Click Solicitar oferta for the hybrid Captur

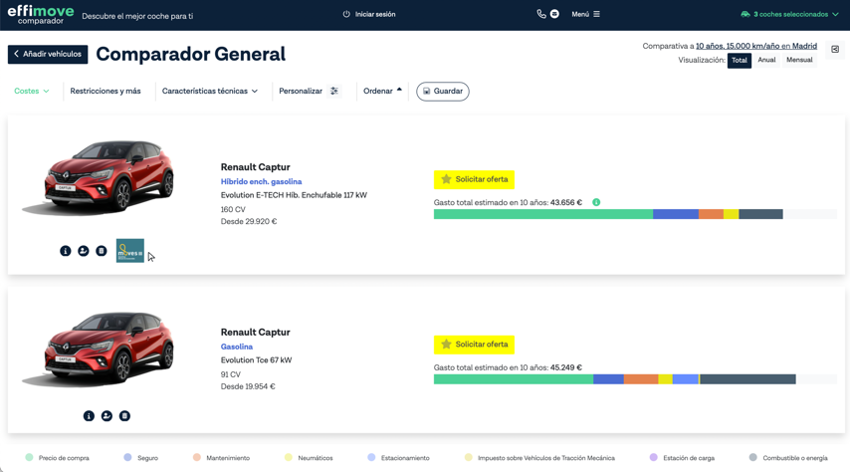point(474,179)
